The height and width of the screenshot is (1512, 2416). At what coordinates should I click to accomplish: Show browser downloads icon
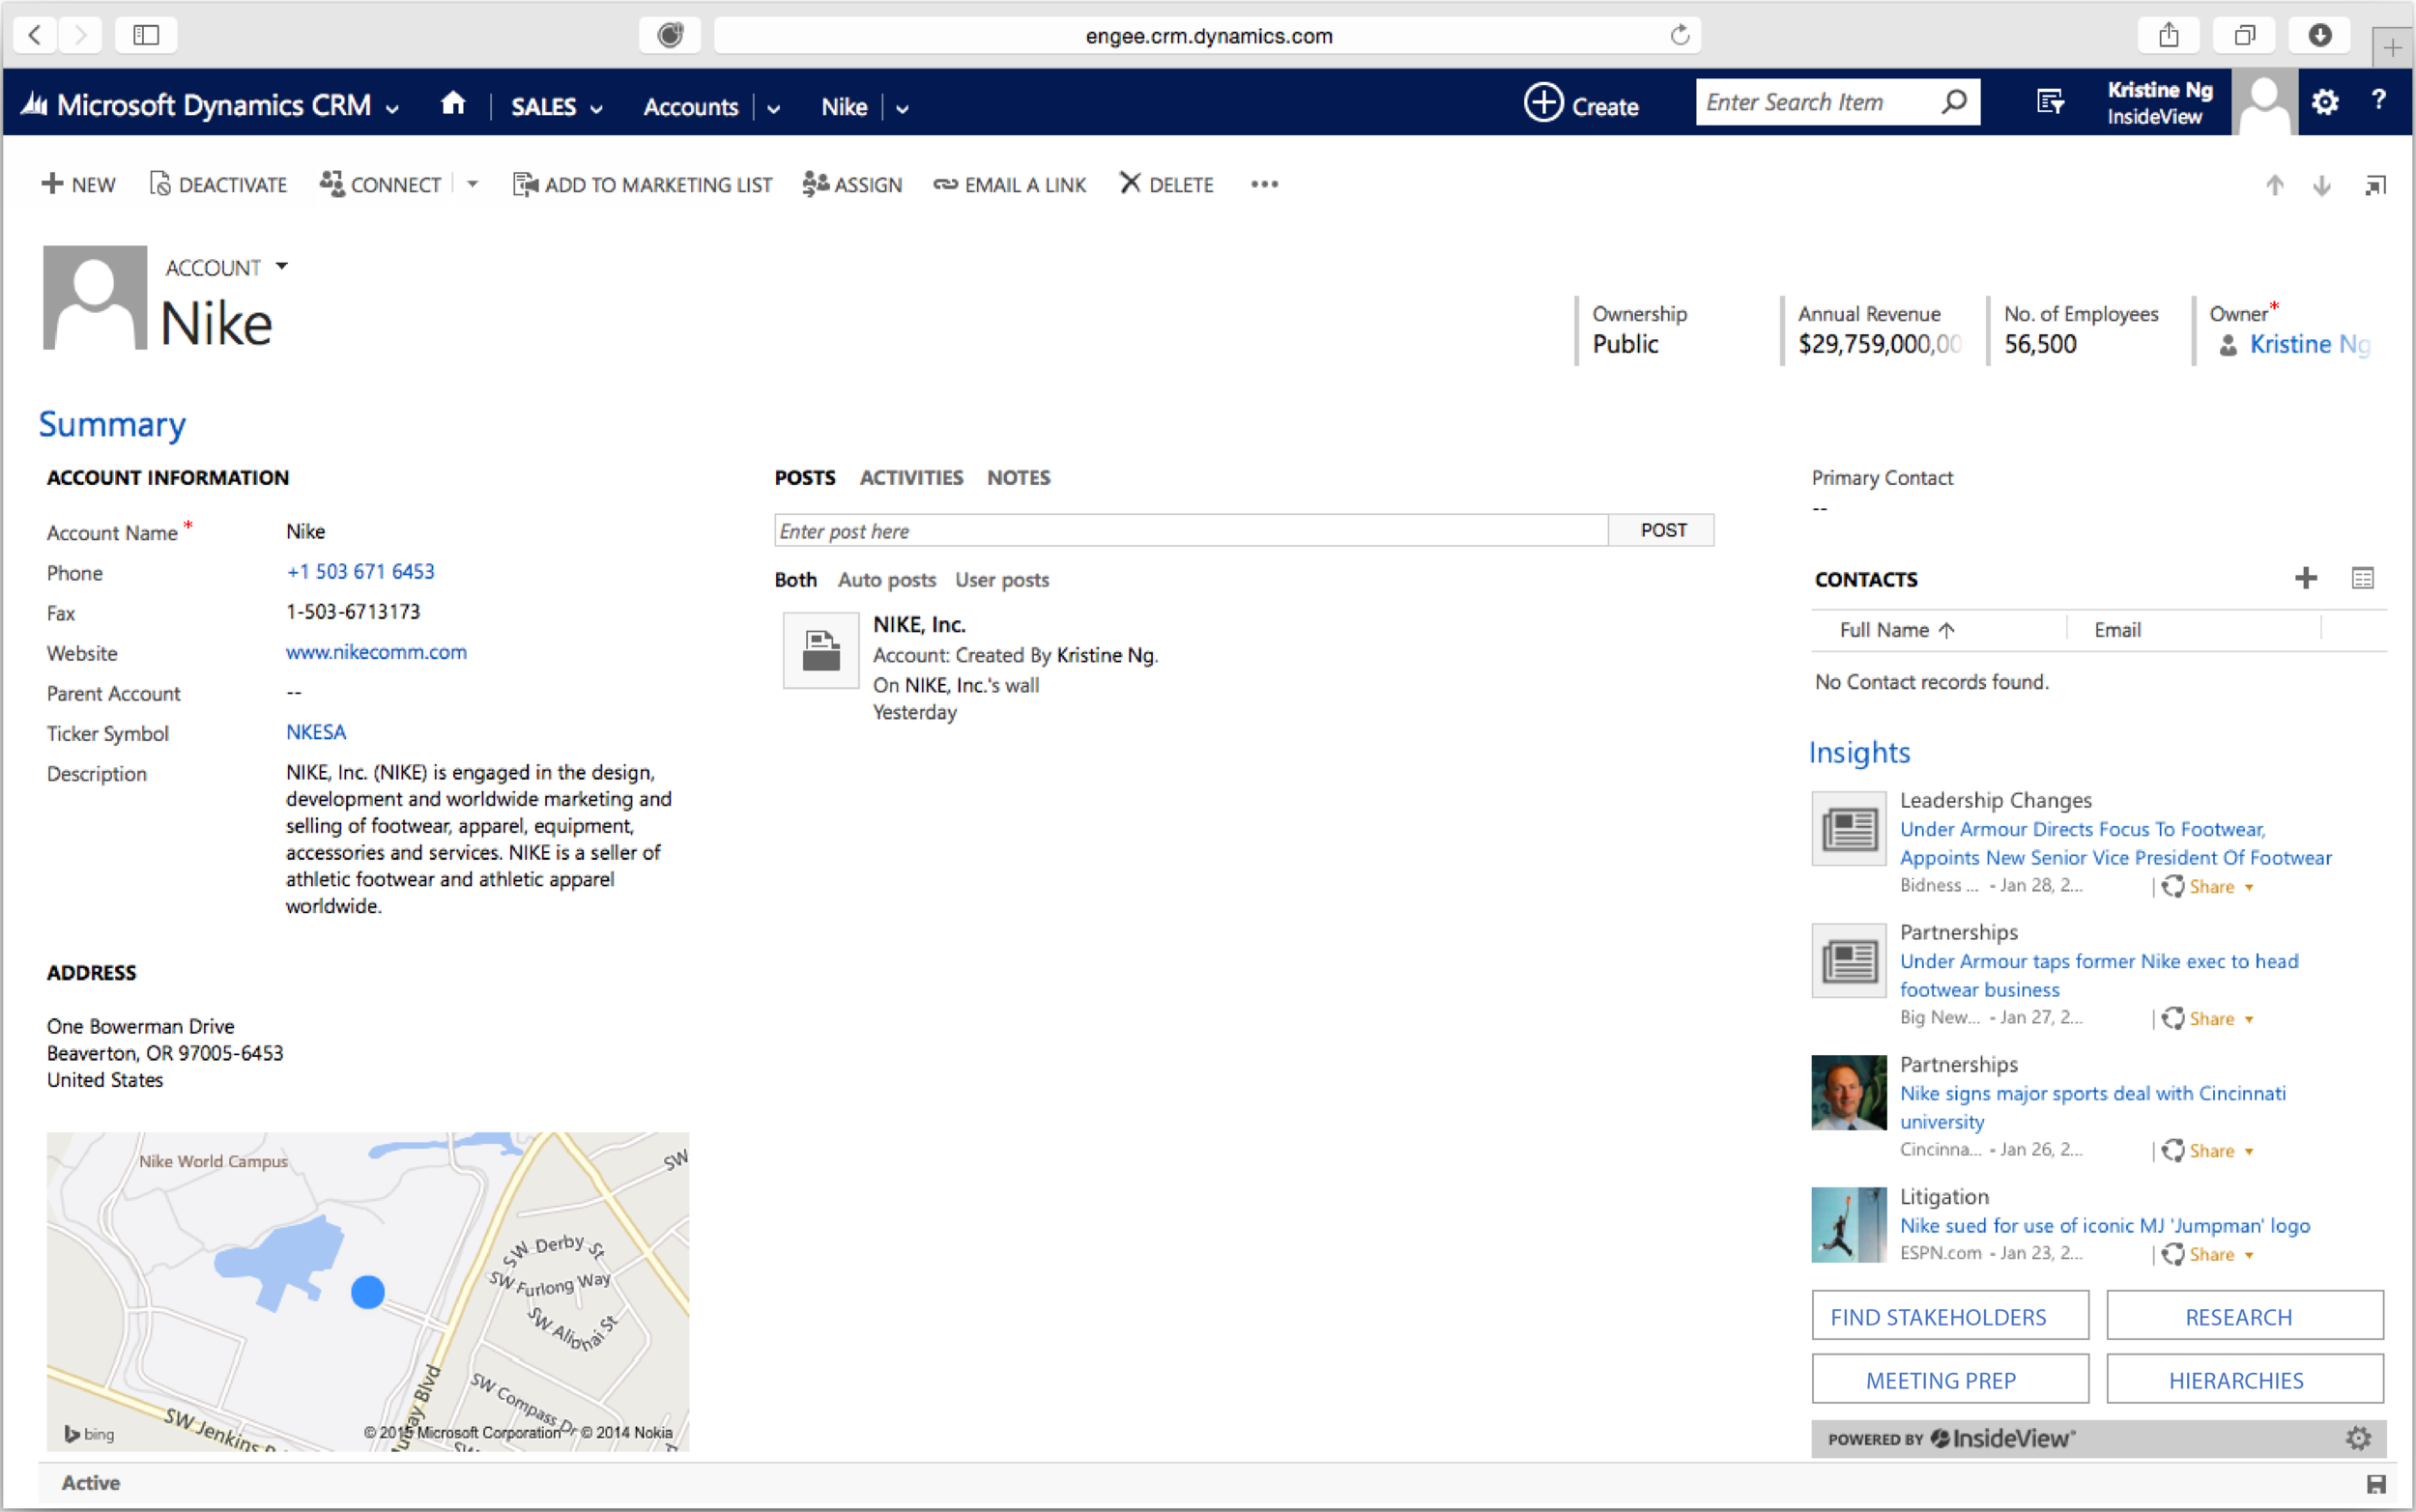coord(2320,35)
